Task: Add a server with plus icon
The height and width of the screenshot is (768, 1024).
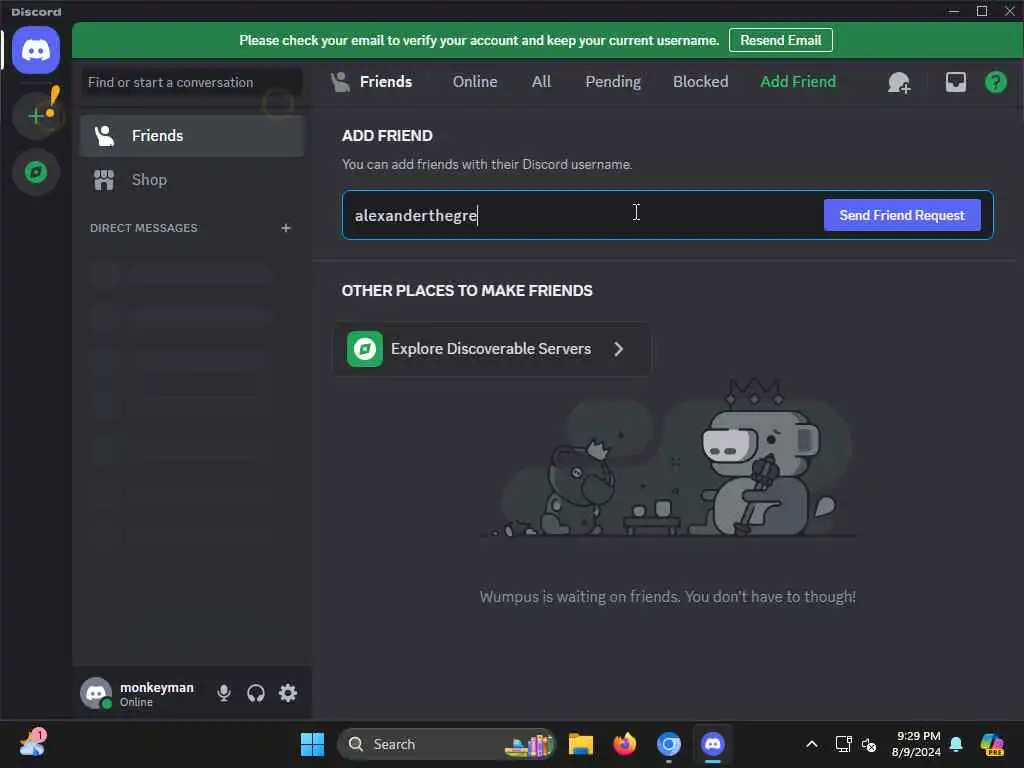Action: 36,116
